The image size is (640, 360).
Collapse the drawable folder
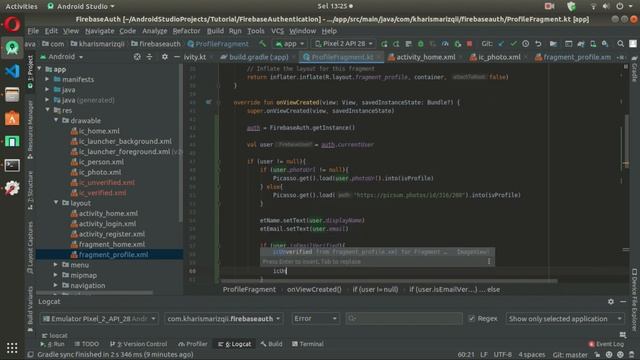coord(56,120)
